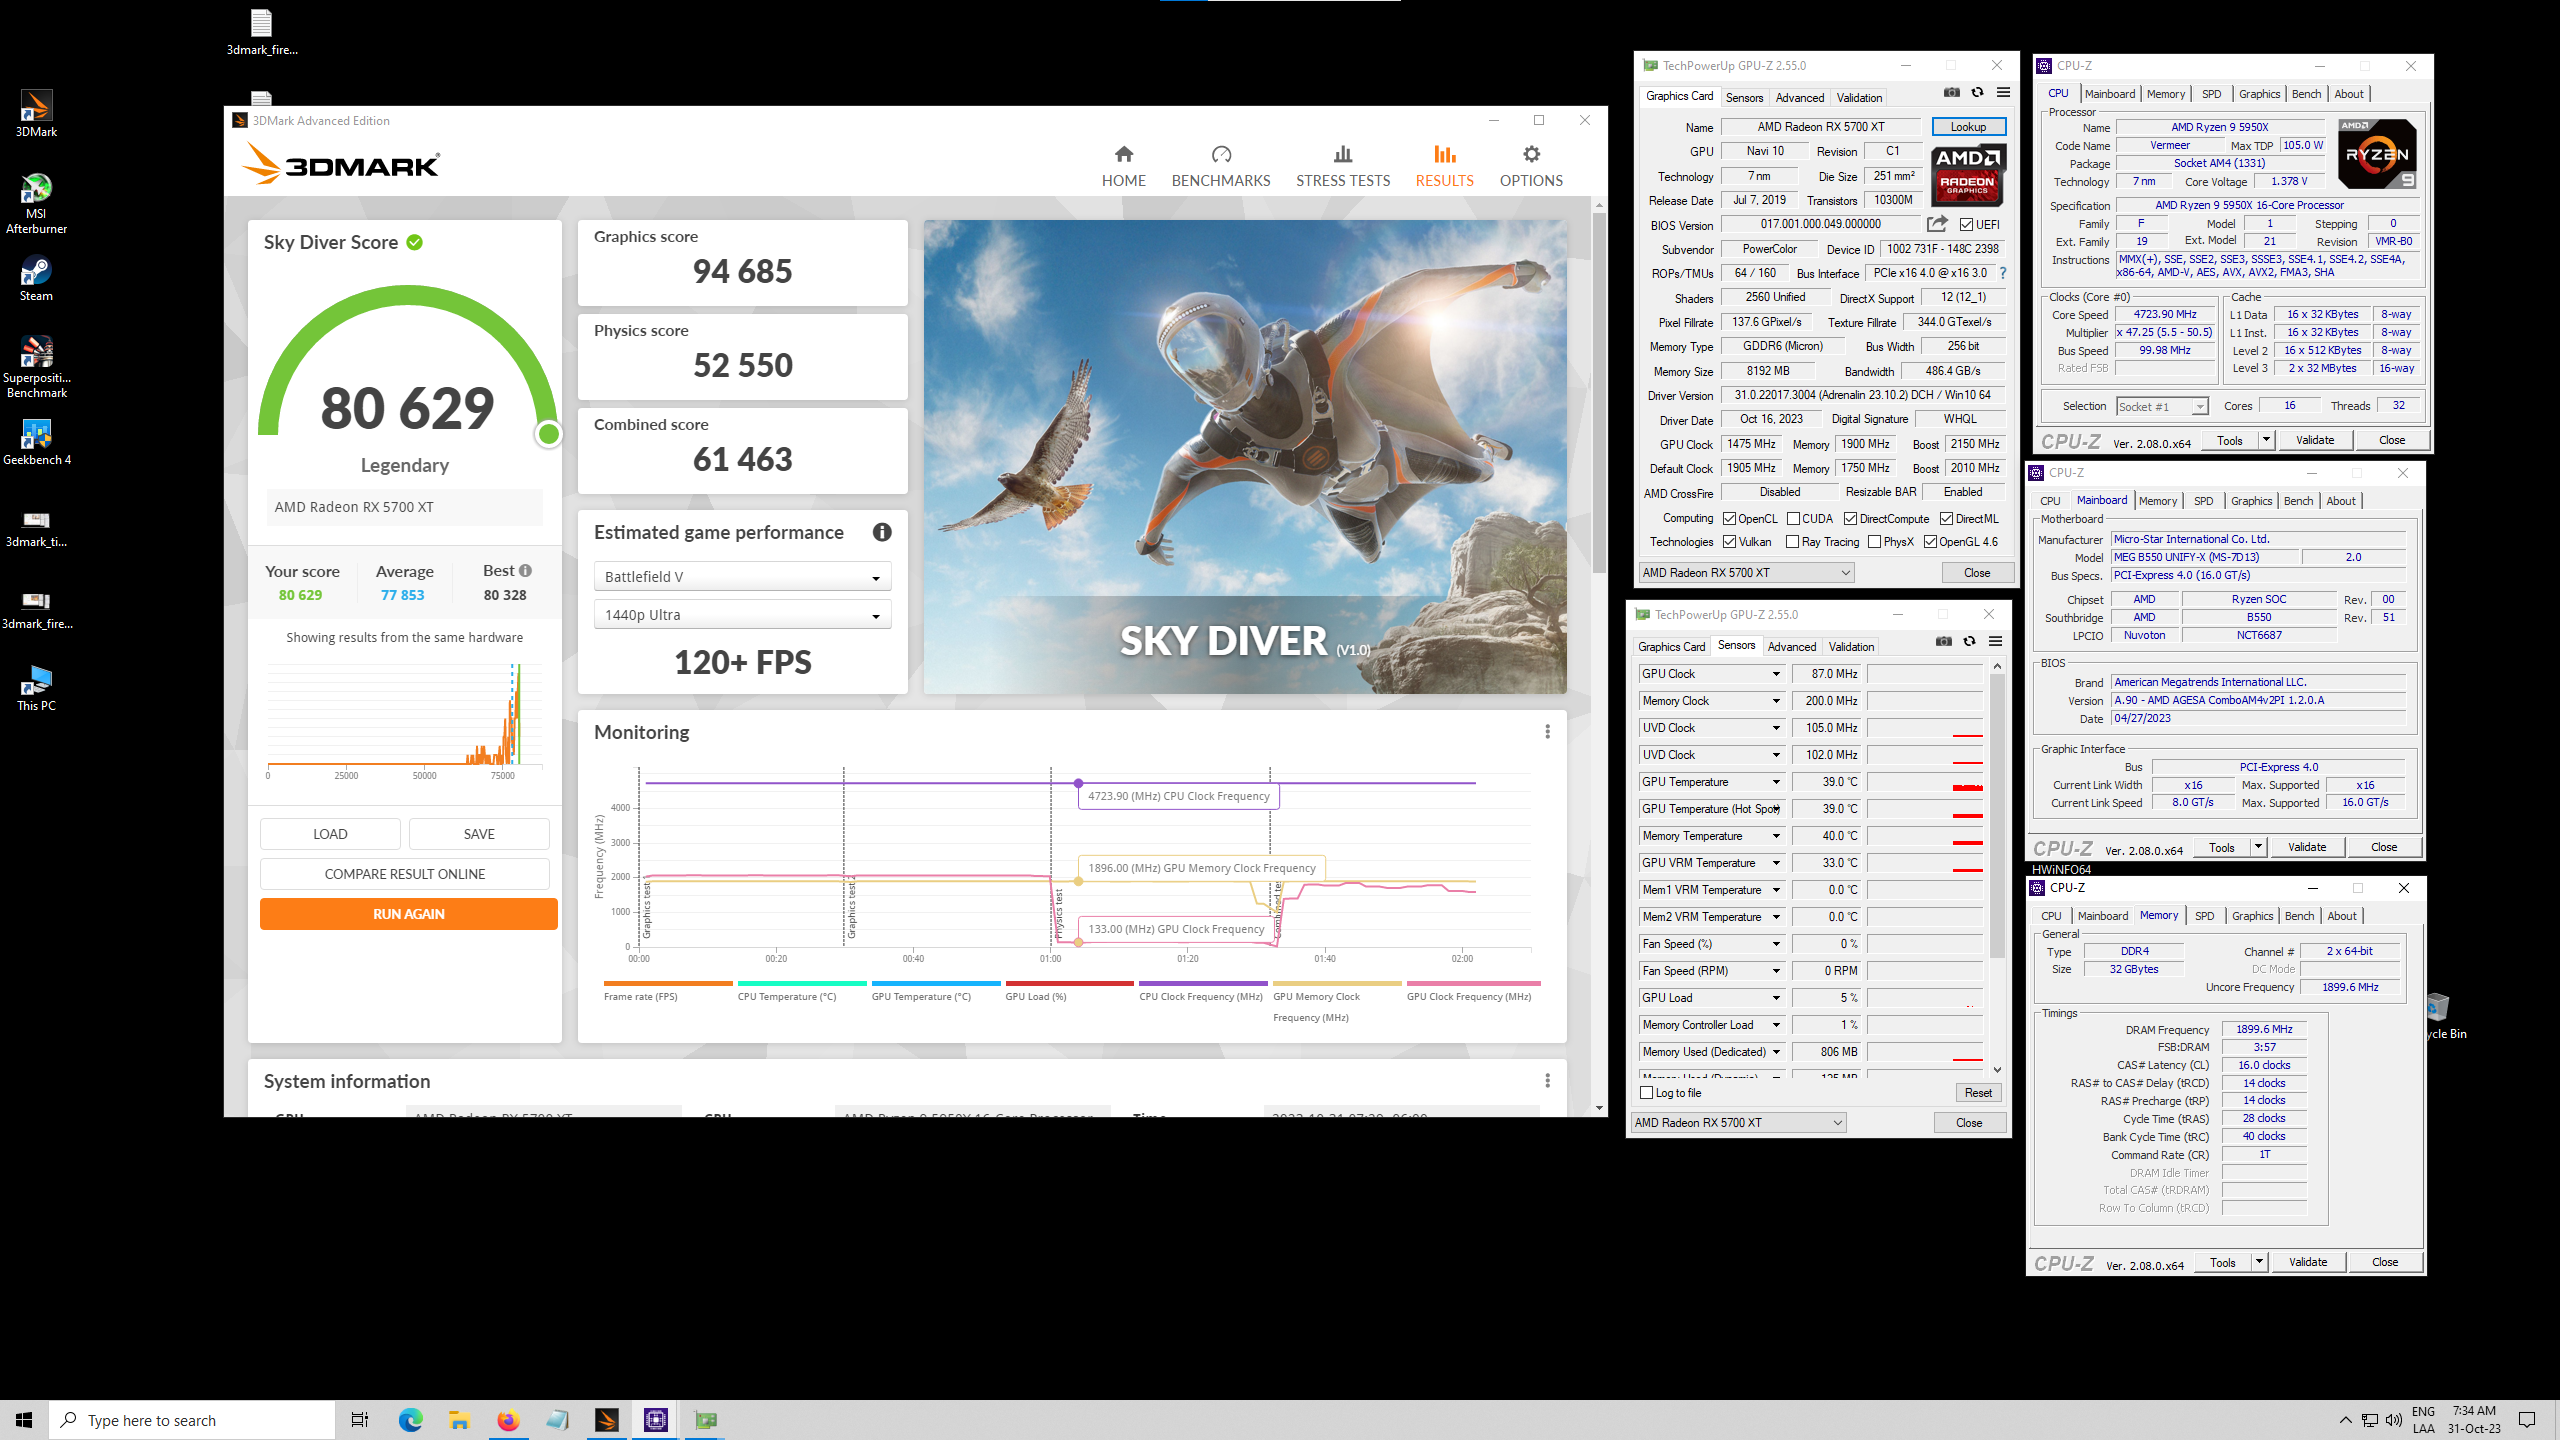Image resolution: width=2560 pixels, height=1440 pixels.
Task: Click the Windows search box on taskbar
Action: 192,1420
